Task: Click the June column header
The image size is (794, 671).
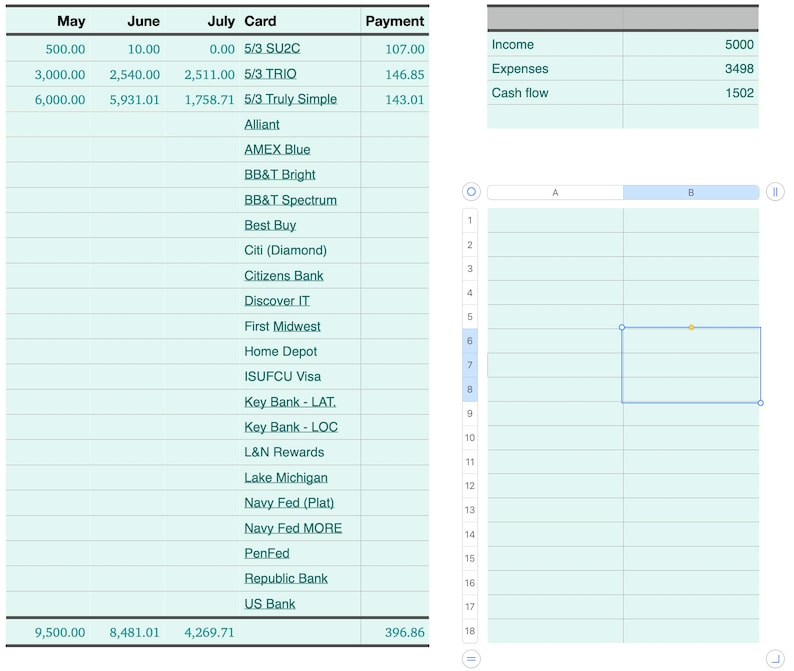Action: [x=143, y=21]
